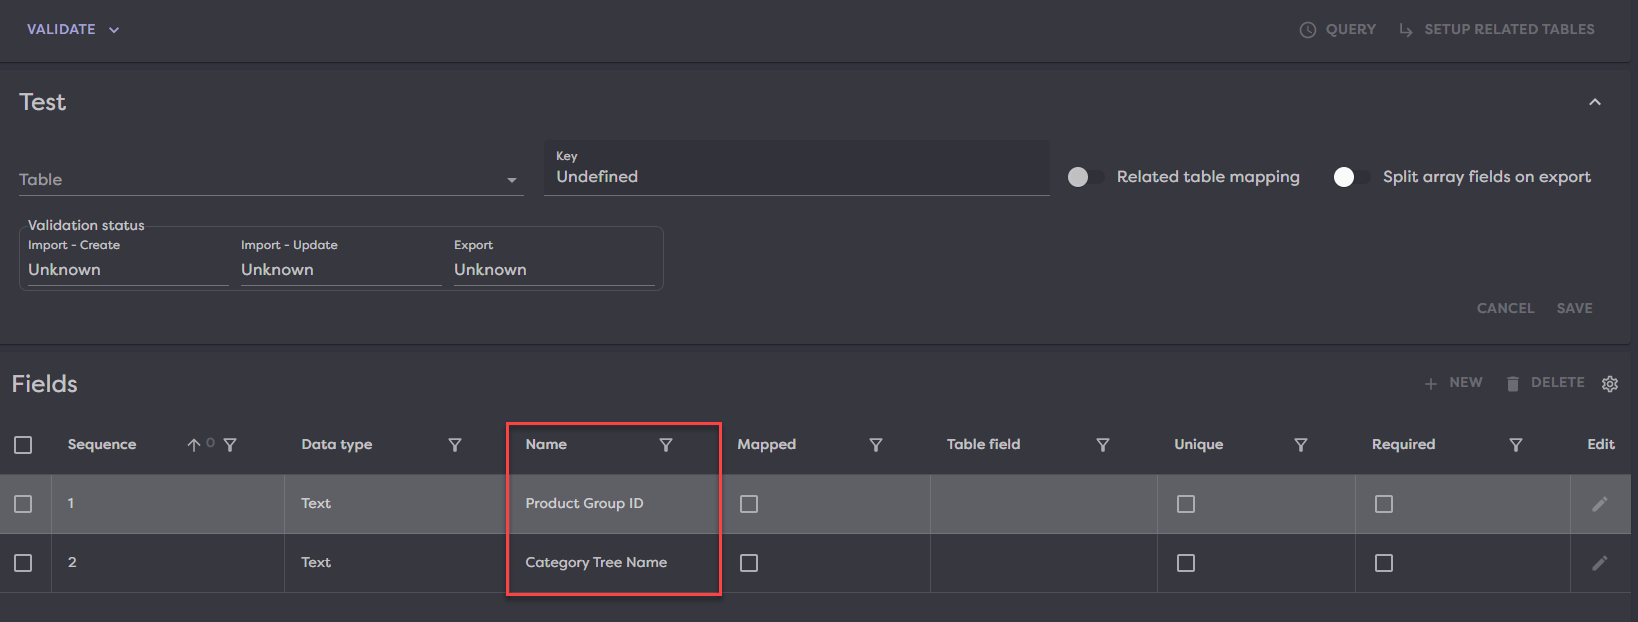Viewport: 1638px width, 622px height.
Task: Open Query from the top bar
Action: point(1338,30)
